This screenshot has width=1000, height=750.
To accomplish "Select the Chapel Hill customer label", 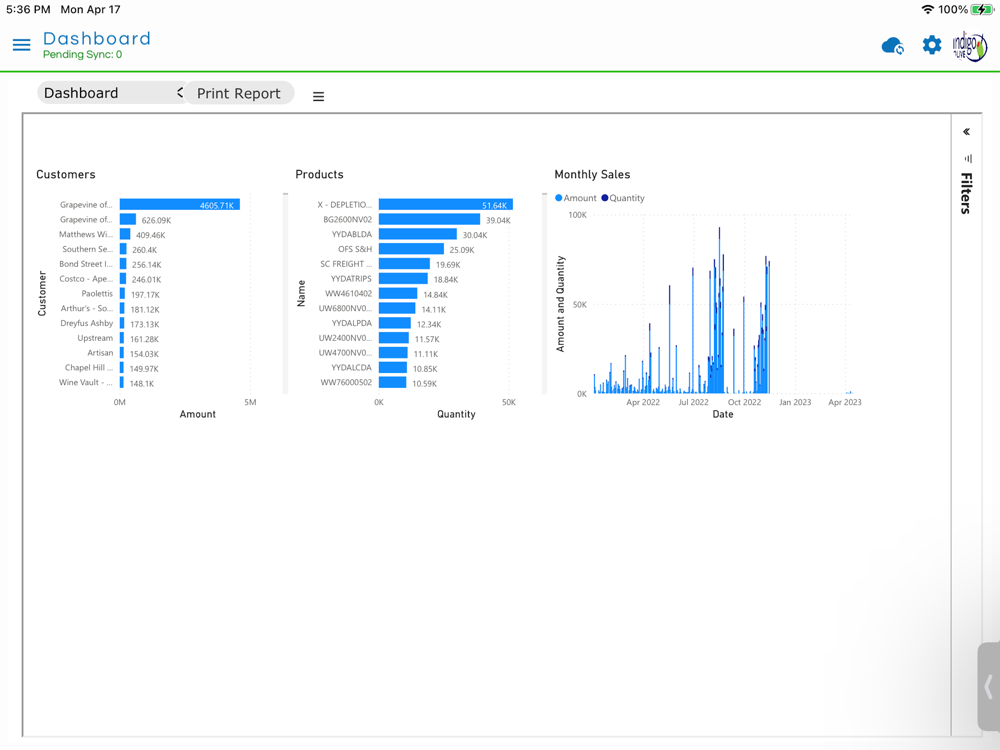I will [x=89, y=367].
